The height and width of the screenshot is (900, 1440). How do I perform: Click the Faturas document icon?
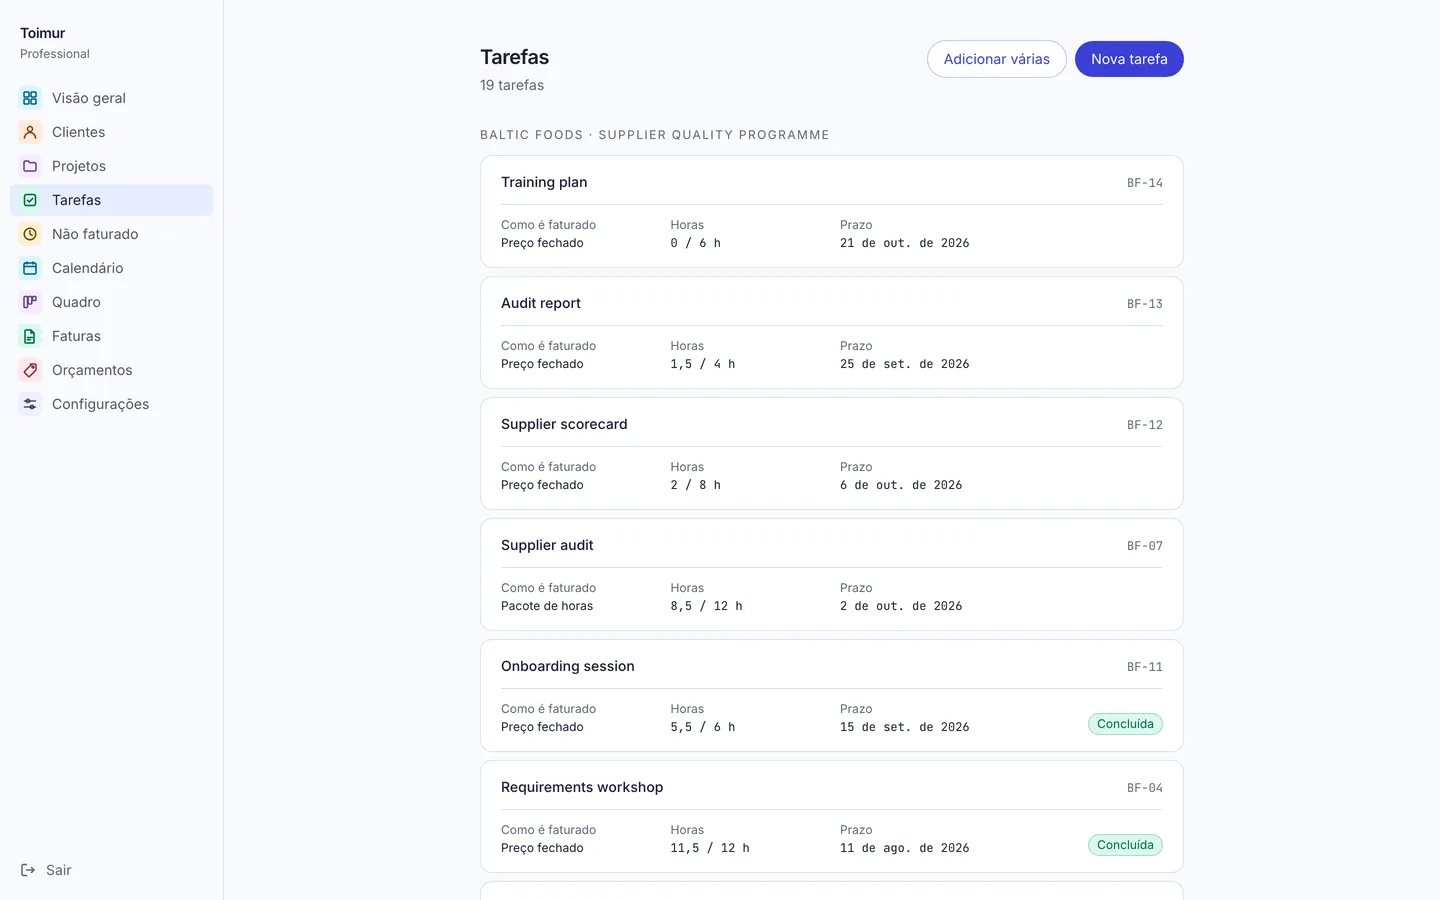[x=30, y=336]
